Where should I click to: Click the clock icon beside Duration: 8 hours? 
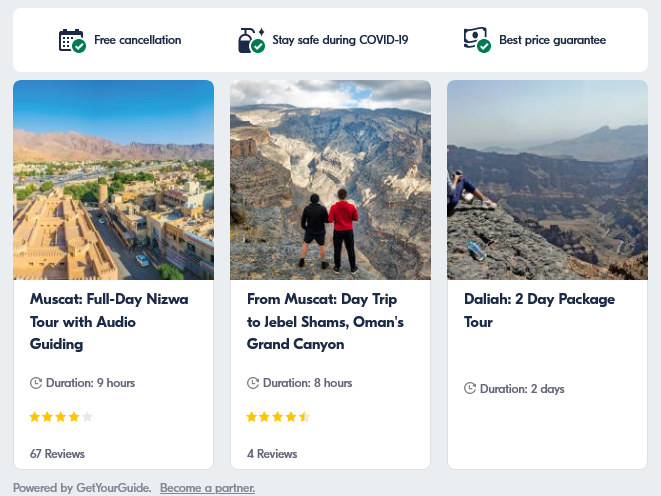(x=253, y=383)
